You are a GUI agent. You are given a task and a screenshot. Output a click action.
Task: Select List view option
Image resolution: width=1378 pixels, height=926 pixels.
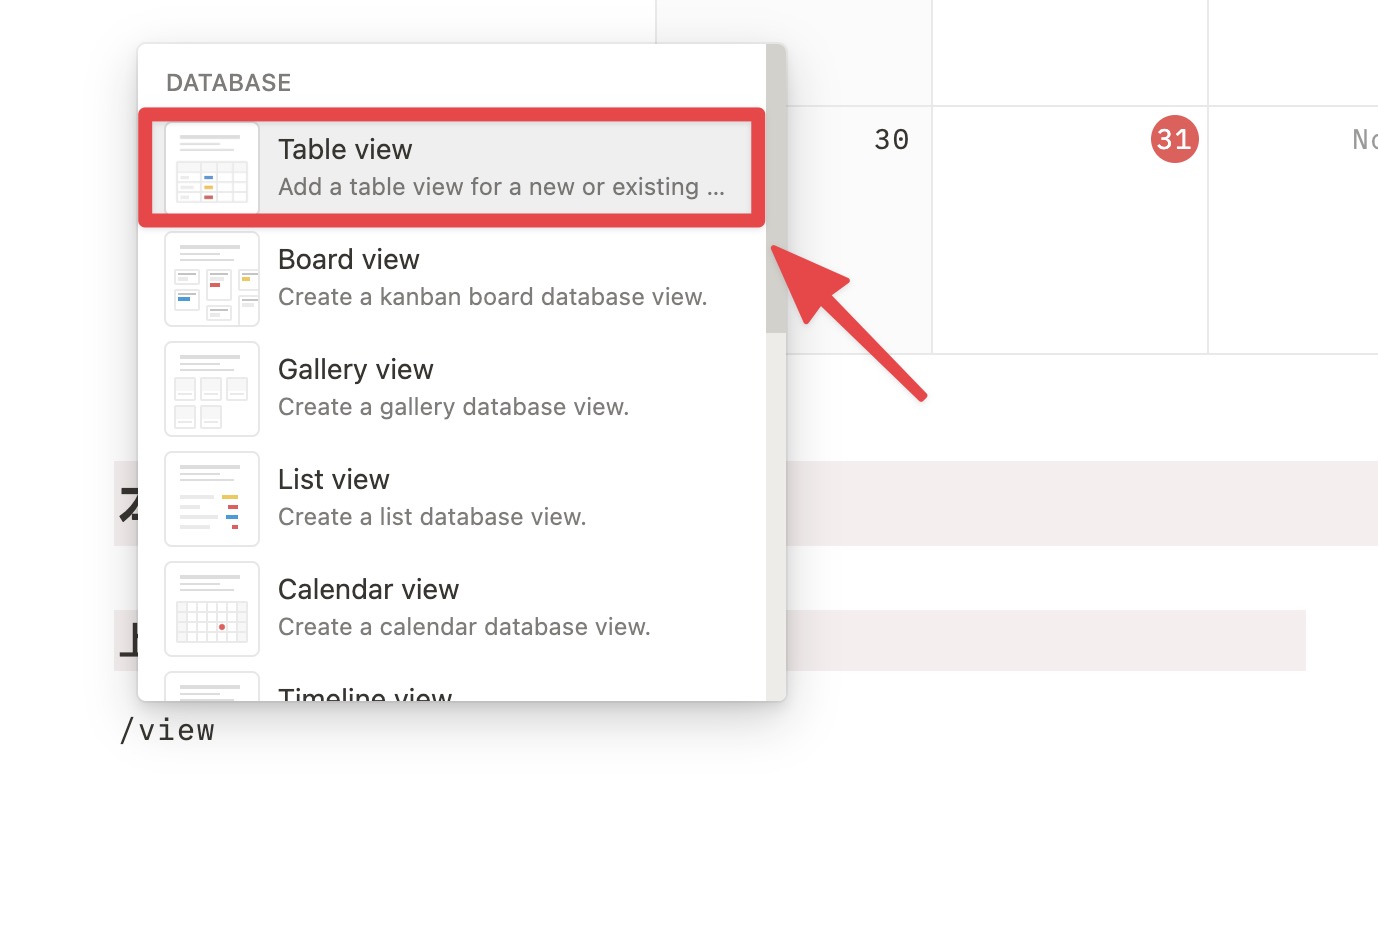452,499
